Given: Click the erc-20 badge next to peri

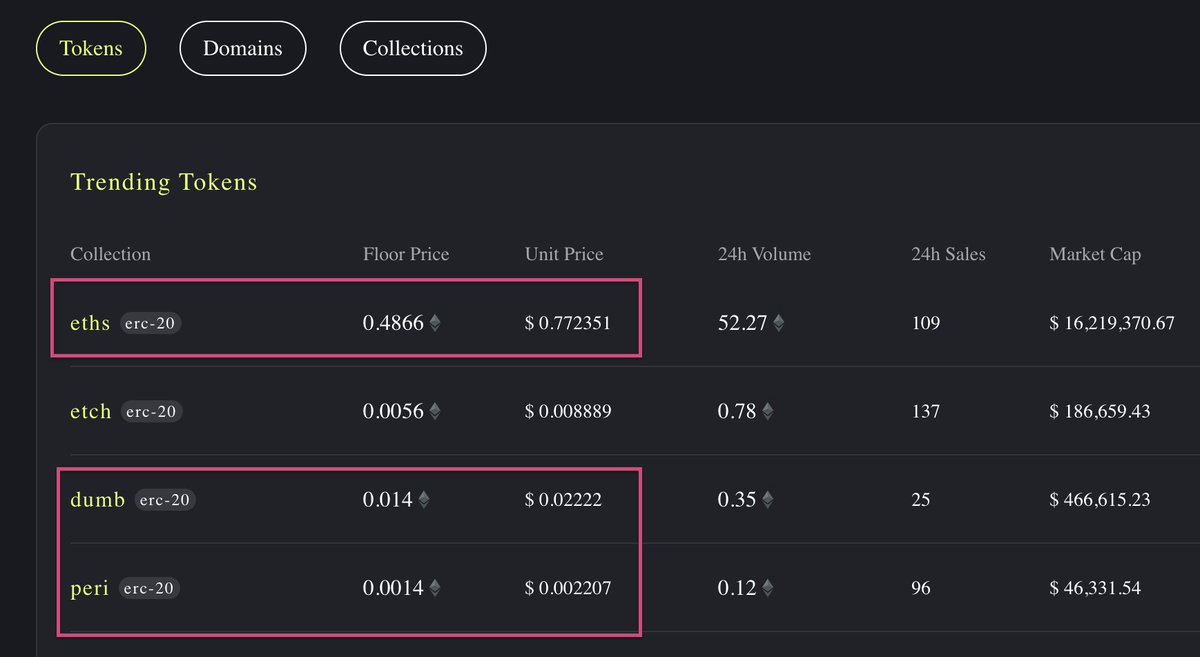Looking at the screenshot, I should click(148, 589).
